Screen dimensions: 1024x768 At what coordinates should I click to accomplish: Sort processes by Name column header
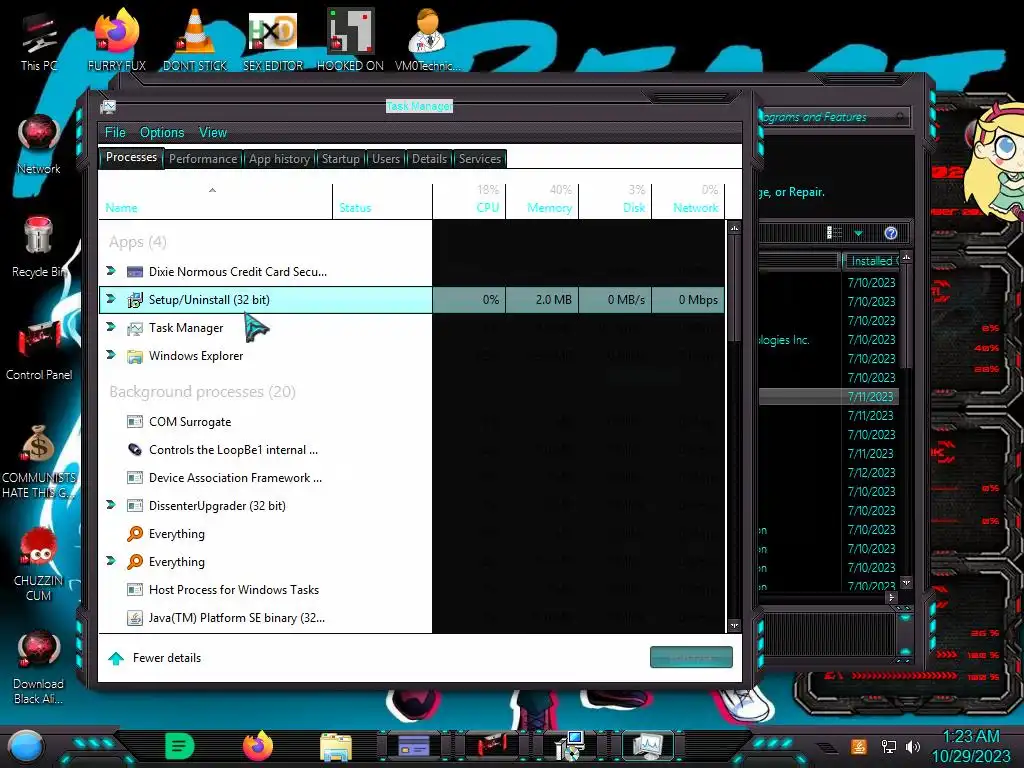(216, 201)
